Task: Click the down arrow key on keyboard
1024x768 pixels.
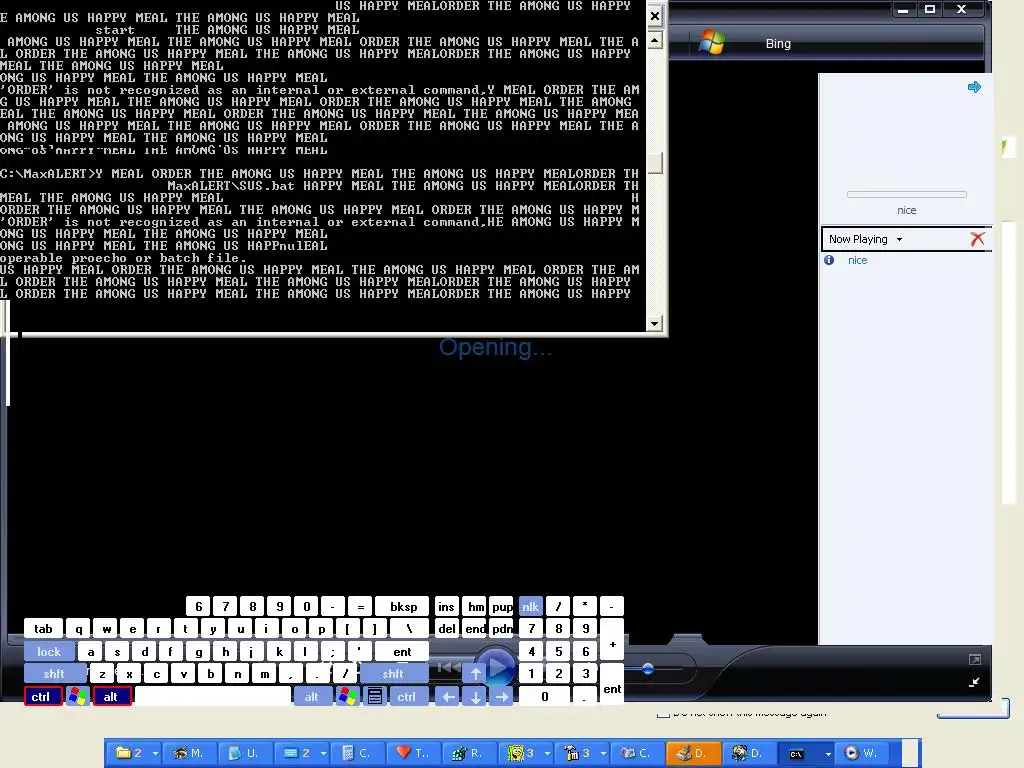Action: pyautogui.click(x=475, y=696)
